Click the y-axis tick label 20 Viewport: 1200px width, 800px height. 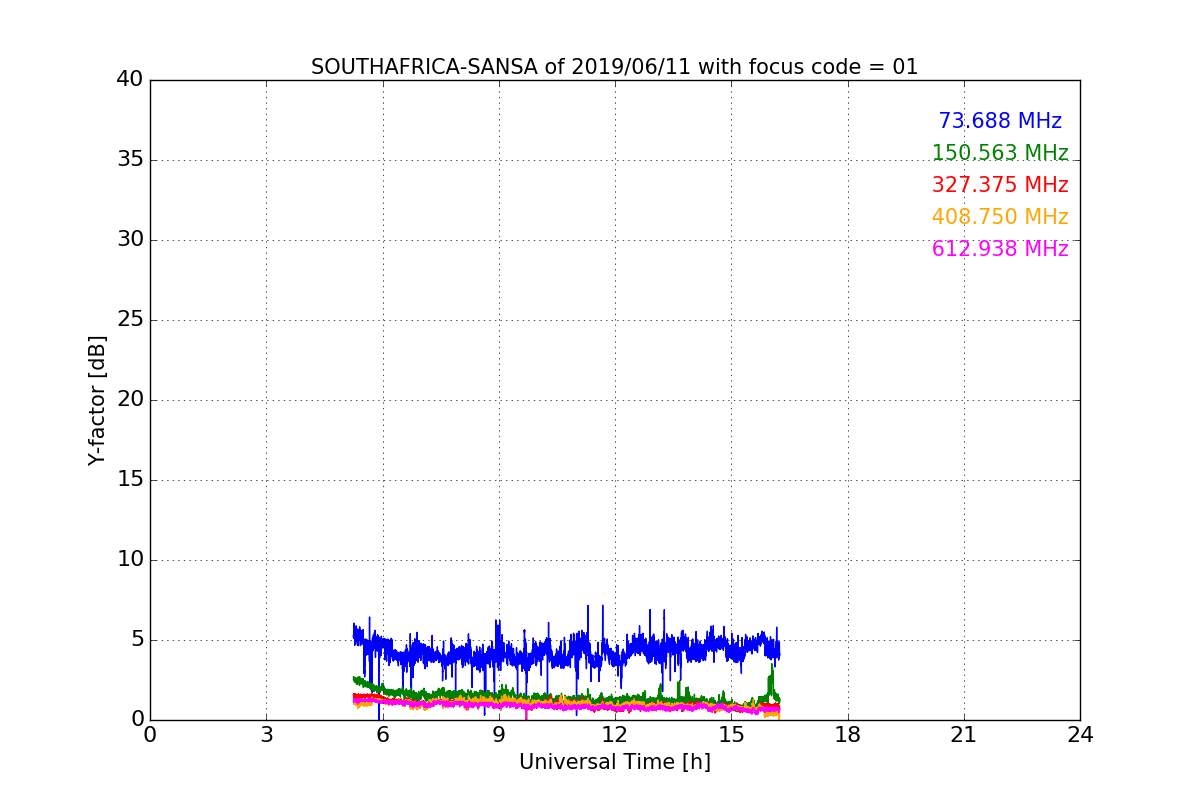tap(130, 400)
